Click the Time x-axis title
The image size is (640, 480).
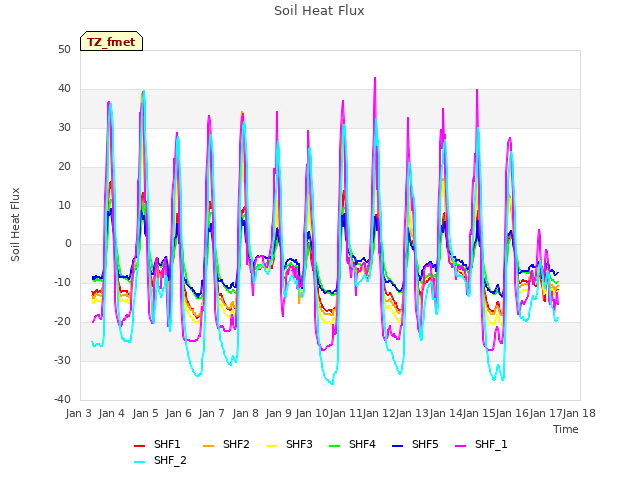566,429
